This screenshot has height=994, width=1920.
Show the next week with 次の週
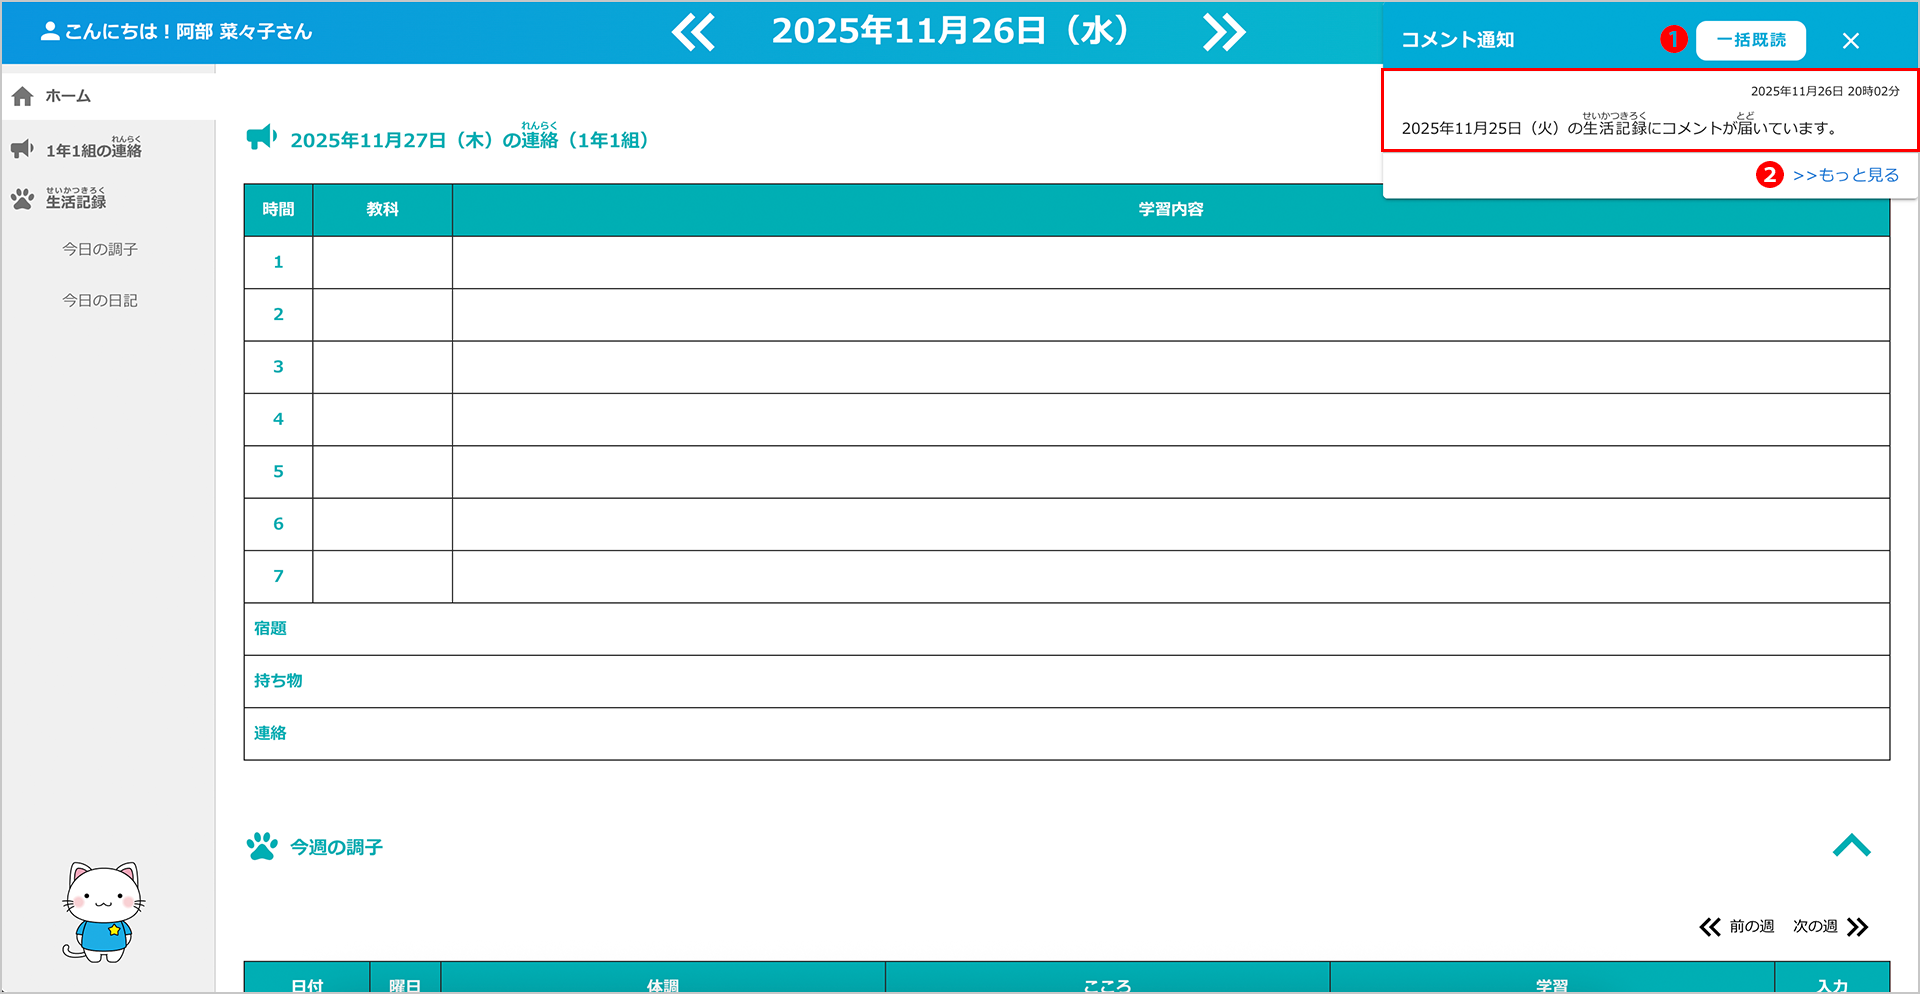1830,927
